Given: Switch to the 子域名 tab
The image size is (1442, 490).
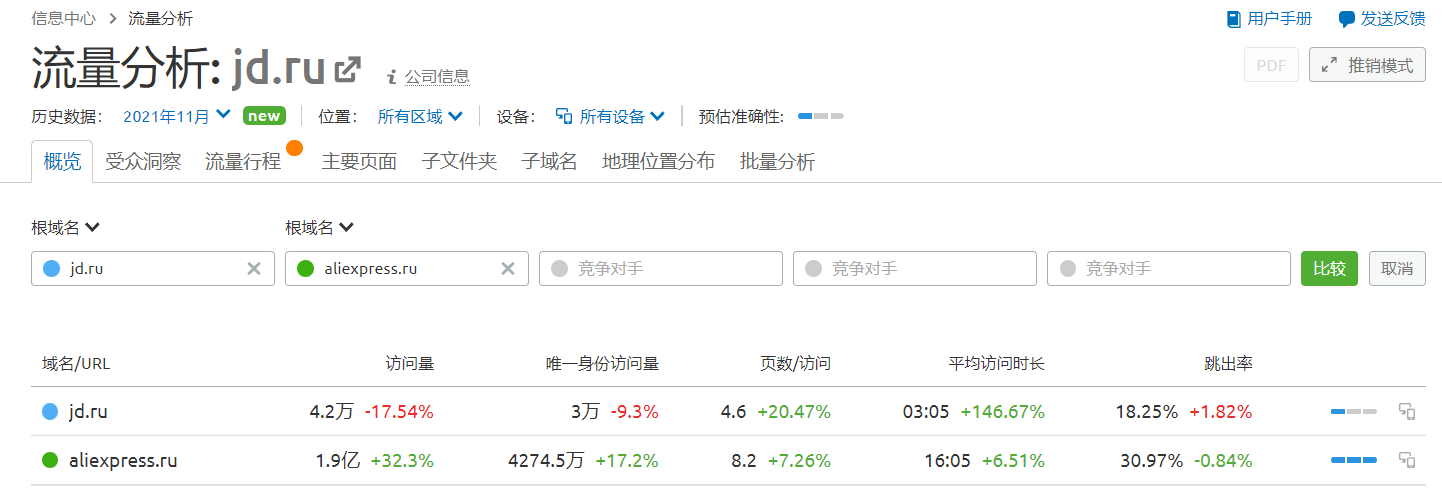Looking at the screenshot, I should pos(549,161).
